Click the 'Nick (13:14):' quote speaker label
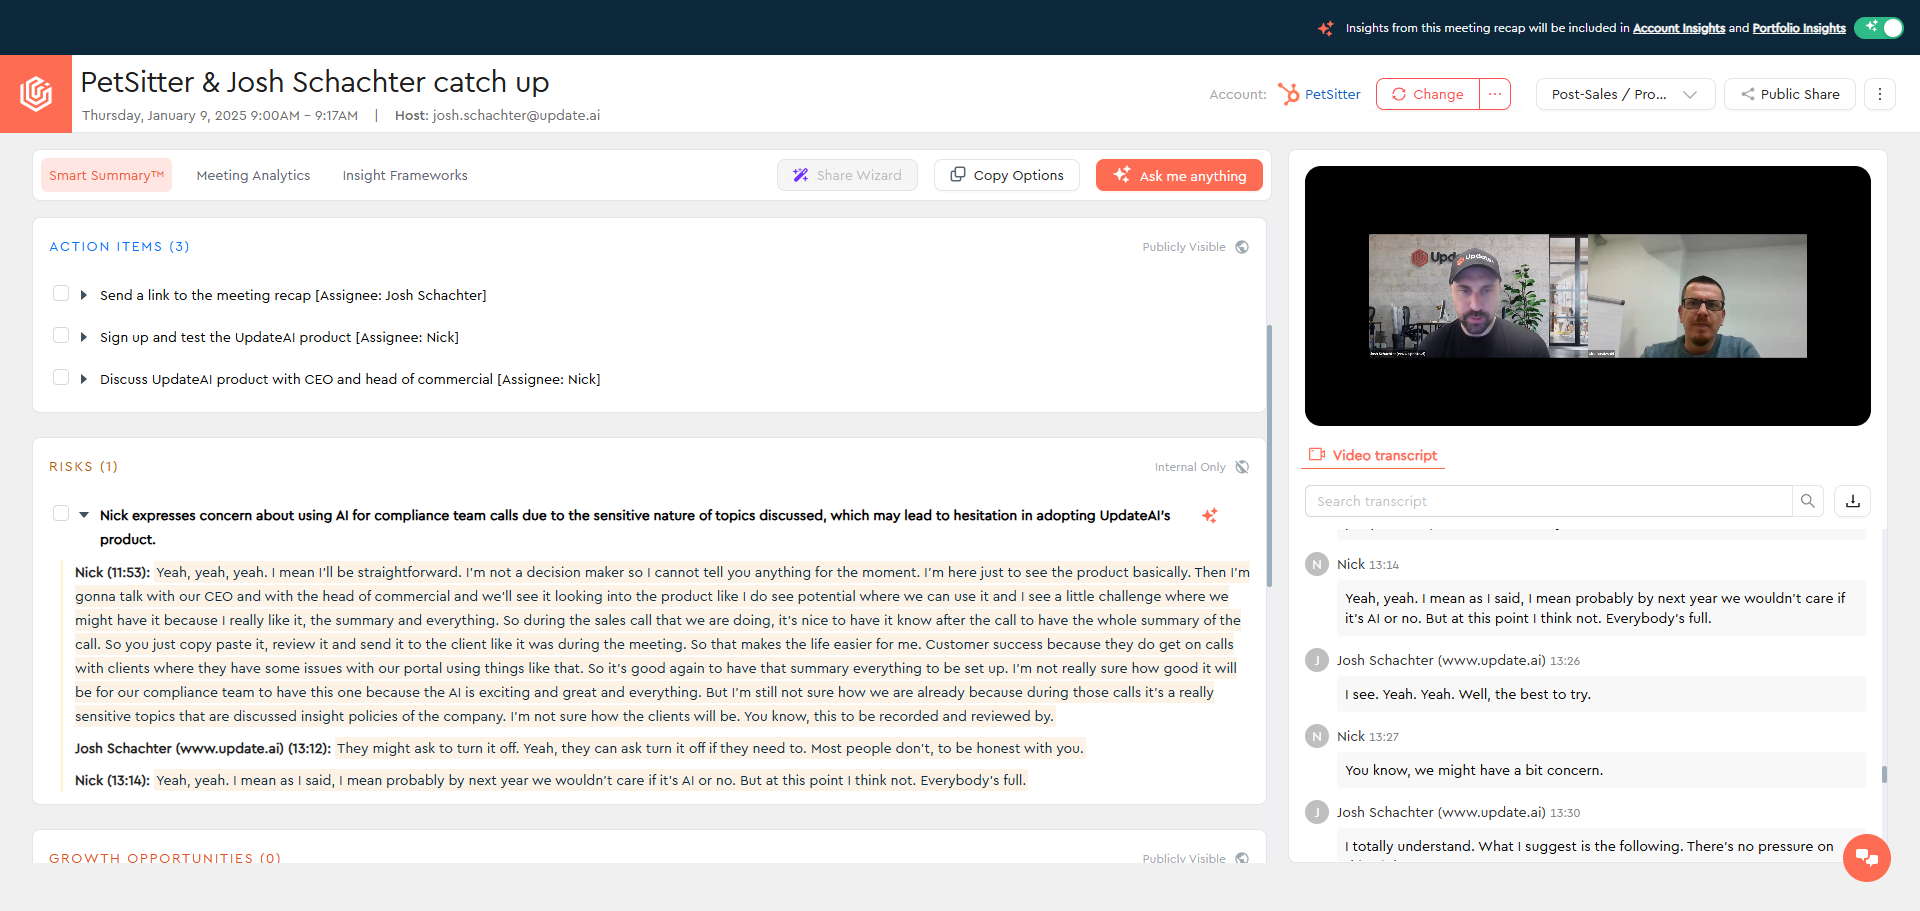This screenshot has height=911, width=1920. click(112, 780)
